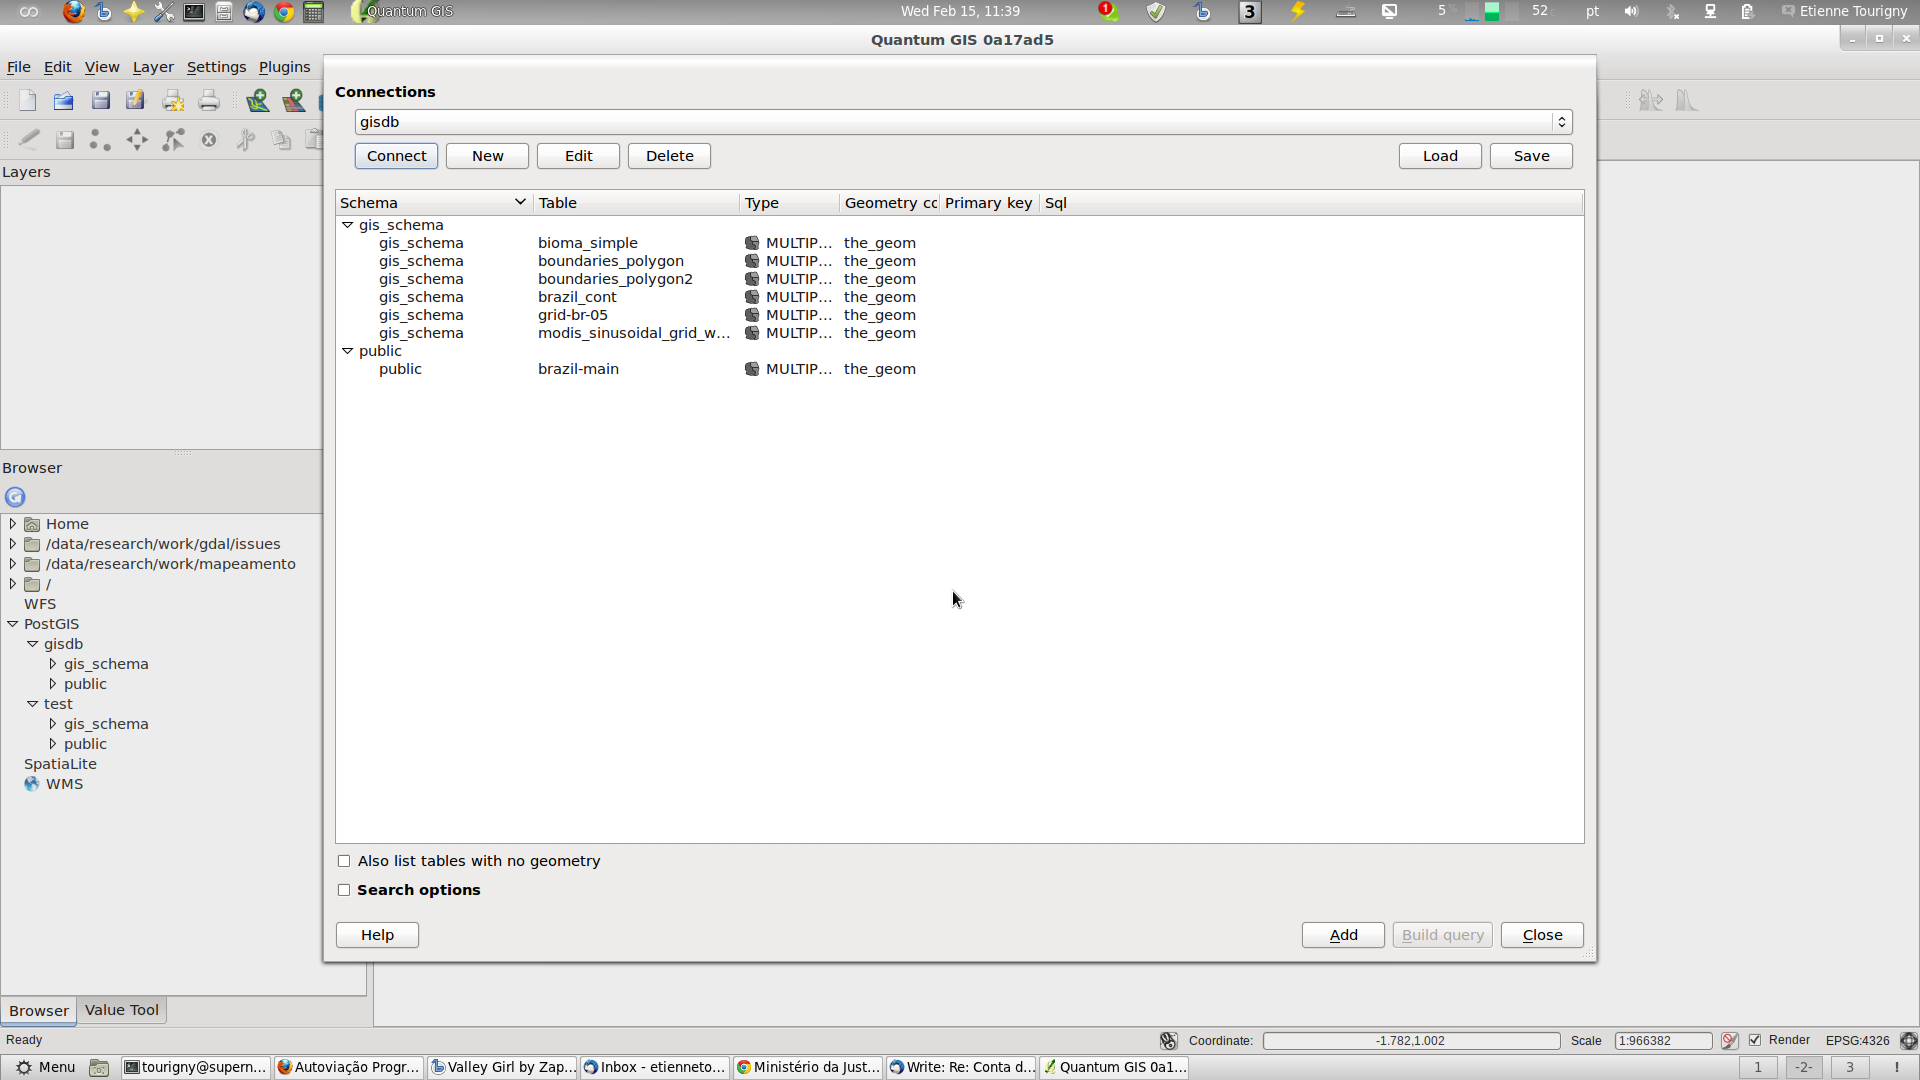Screen dimensions: 1920x1080
Task: Open the Layer menu
Action: point(153,67)
